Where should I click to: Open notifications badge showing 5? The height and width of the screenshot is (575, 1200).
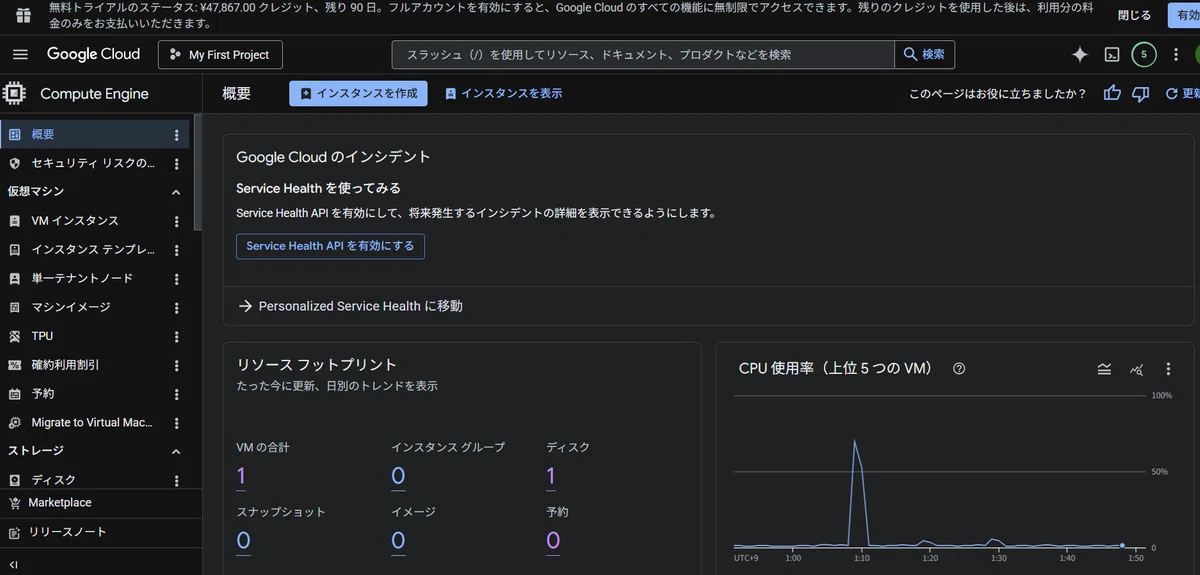pos(1144,54)
